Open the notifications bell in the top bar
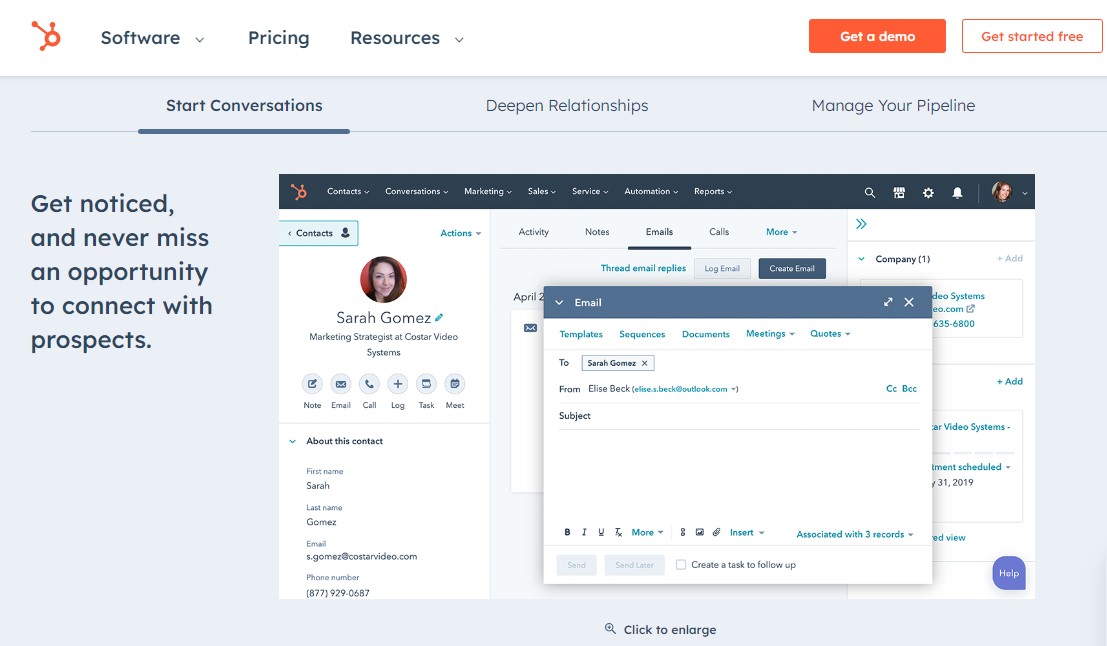The image size is (1107, 646). click(x=957, y=191)
